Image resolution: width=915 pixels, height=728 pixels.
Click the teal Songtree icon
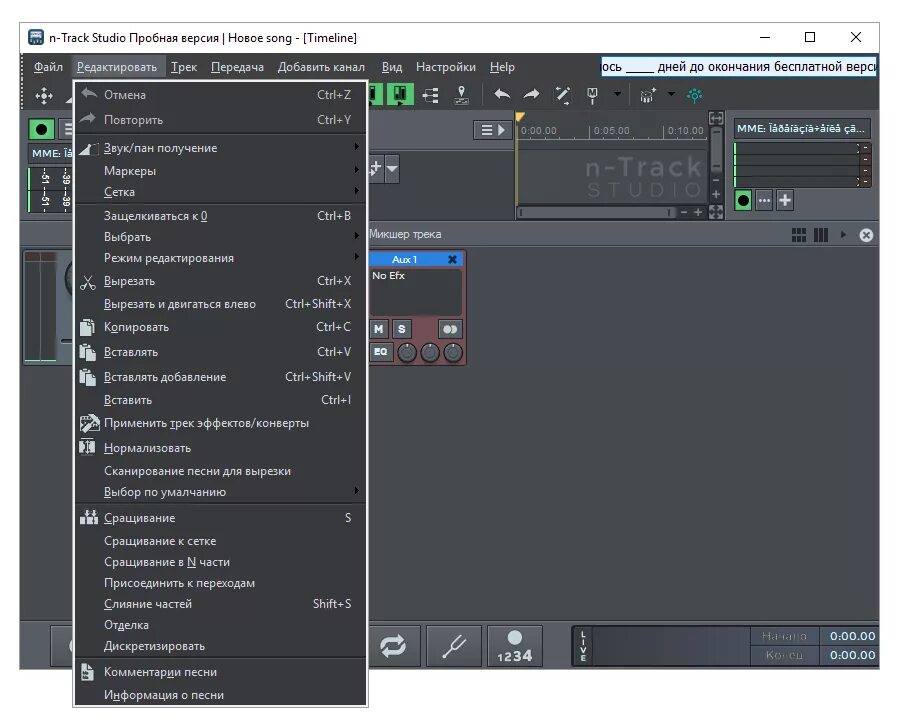click(x=694, y=95)
